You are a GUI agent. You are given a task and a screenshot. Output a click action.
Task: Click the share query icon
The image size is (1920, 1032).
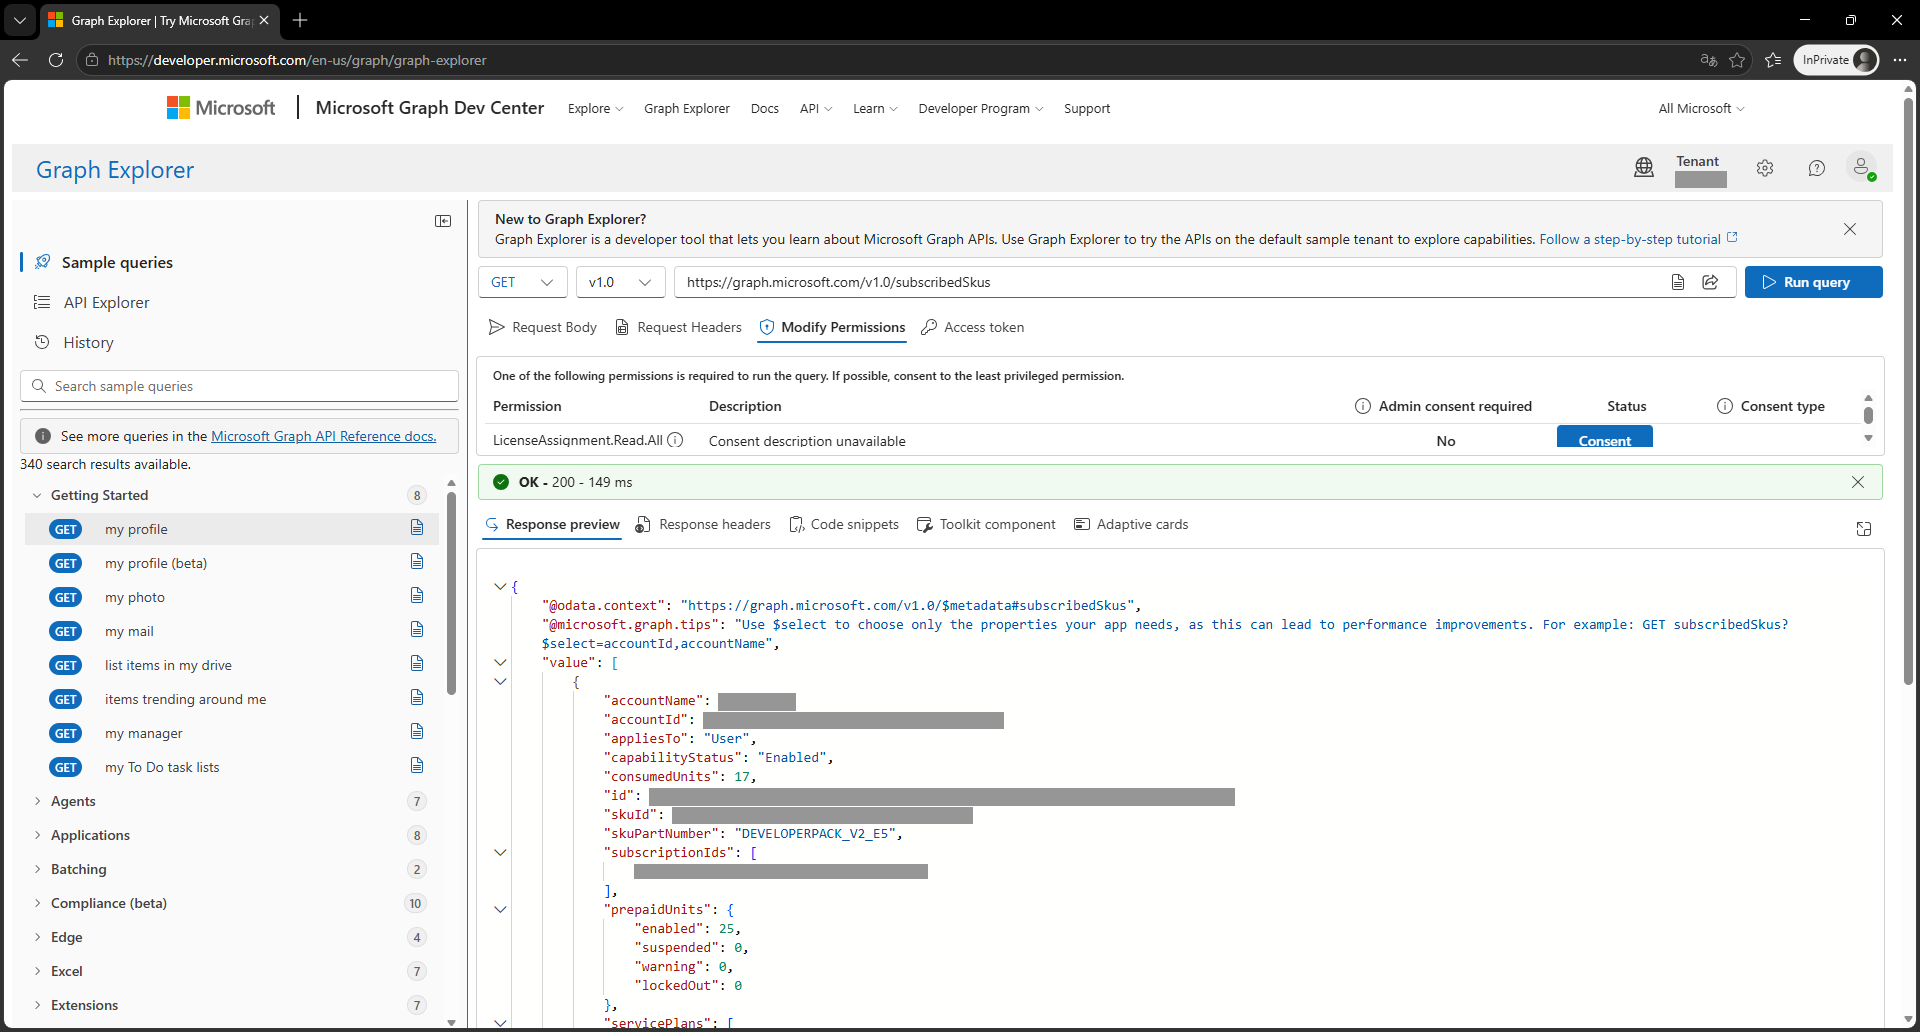pyautogui.click(x=1711, y=282)
